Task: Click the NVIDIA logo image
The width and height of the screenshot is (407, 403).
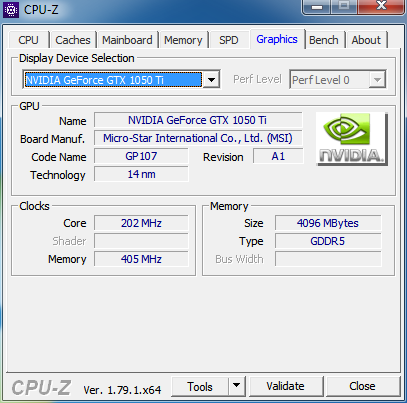Action: coord(352,139)
